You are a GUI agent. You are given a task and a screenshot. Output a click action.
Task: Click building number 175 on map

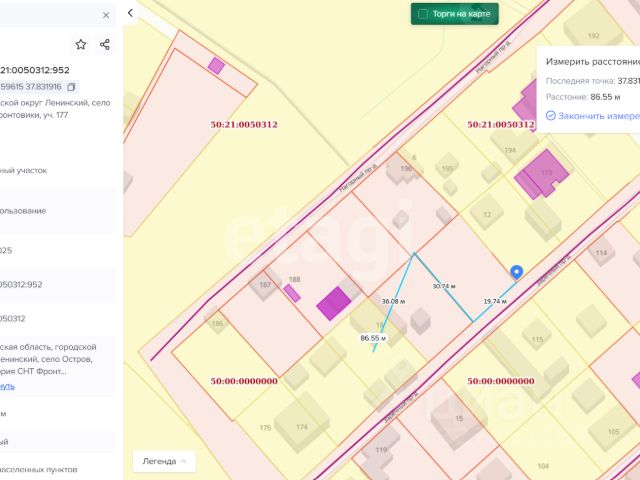[x=265, y=428]
